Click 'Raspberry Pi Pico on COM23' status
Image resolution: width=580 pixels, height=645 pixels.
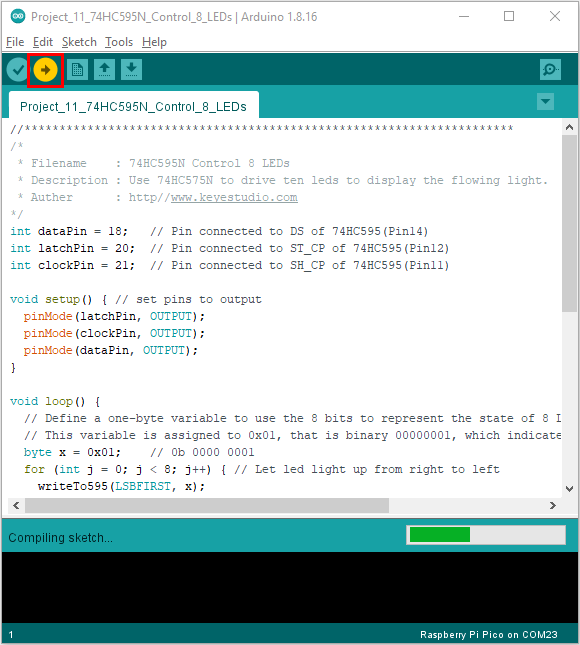pos(489,635)
